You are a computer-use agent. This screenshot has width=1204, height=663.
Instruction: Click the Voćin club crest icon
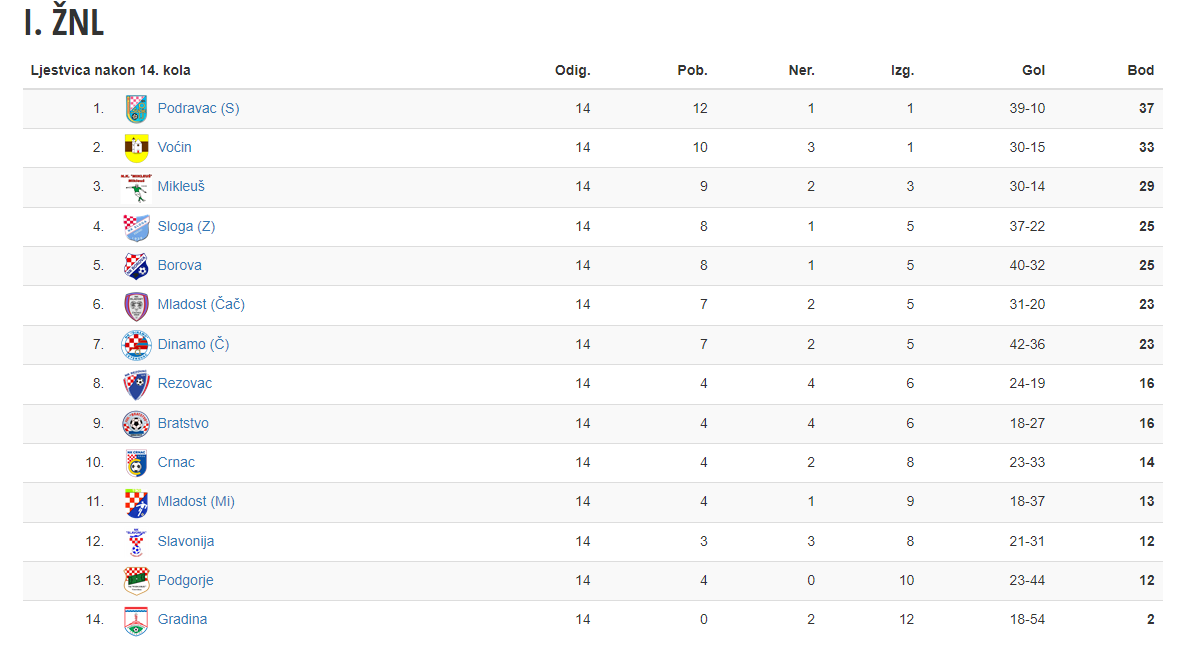pyautogui.click(x=136, y=148)
